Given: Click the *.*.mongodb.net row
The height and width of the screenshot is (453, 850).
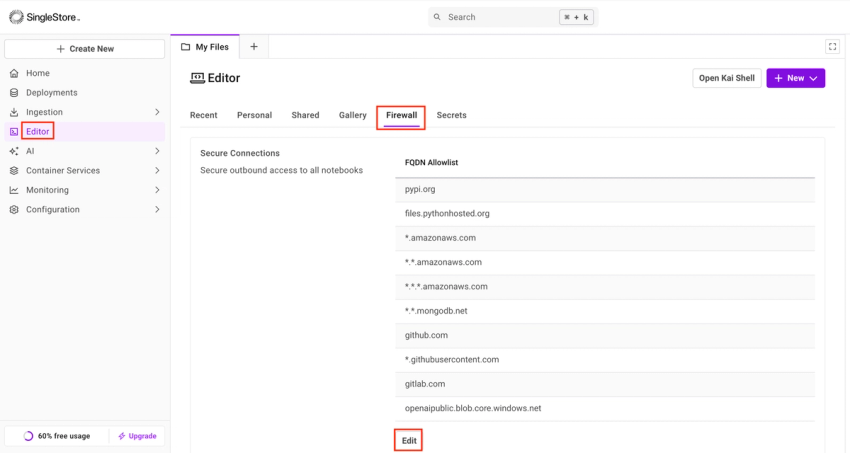Looking at the screenshot, I should point(605,312).
